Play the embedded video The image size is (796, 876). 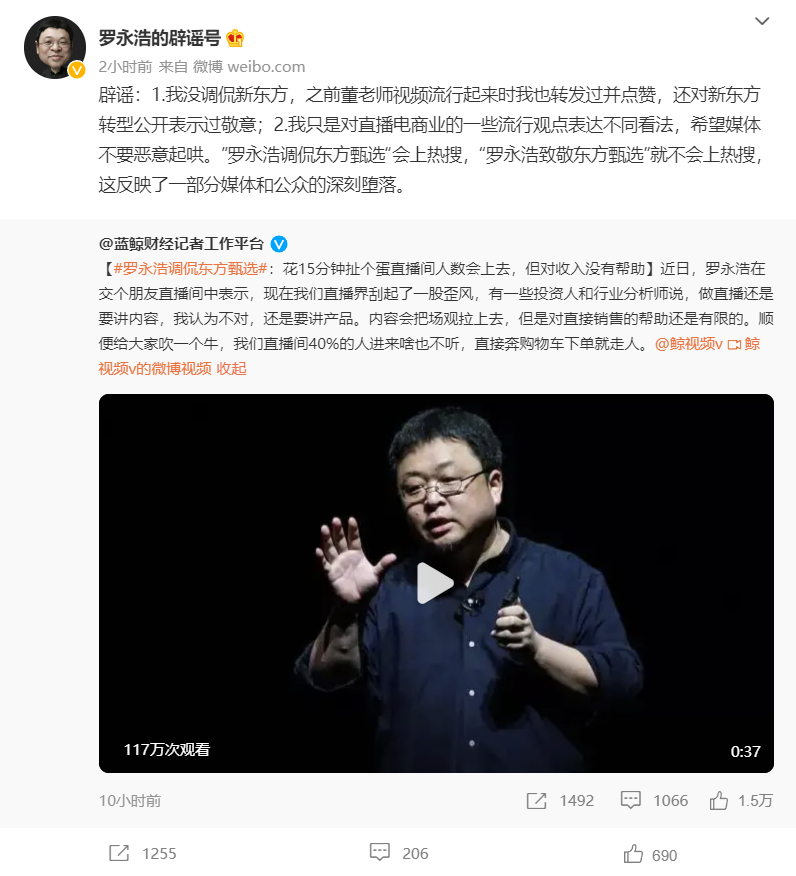click(436, 583)
